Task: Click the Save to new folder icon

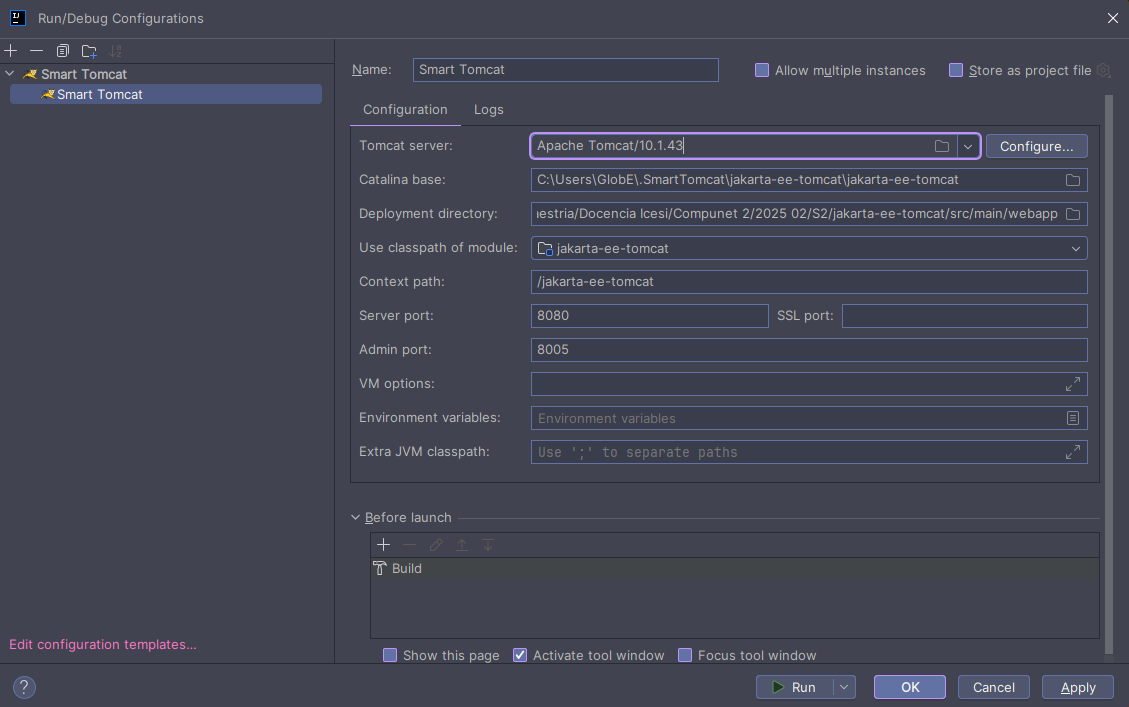Action: (89, 51)
